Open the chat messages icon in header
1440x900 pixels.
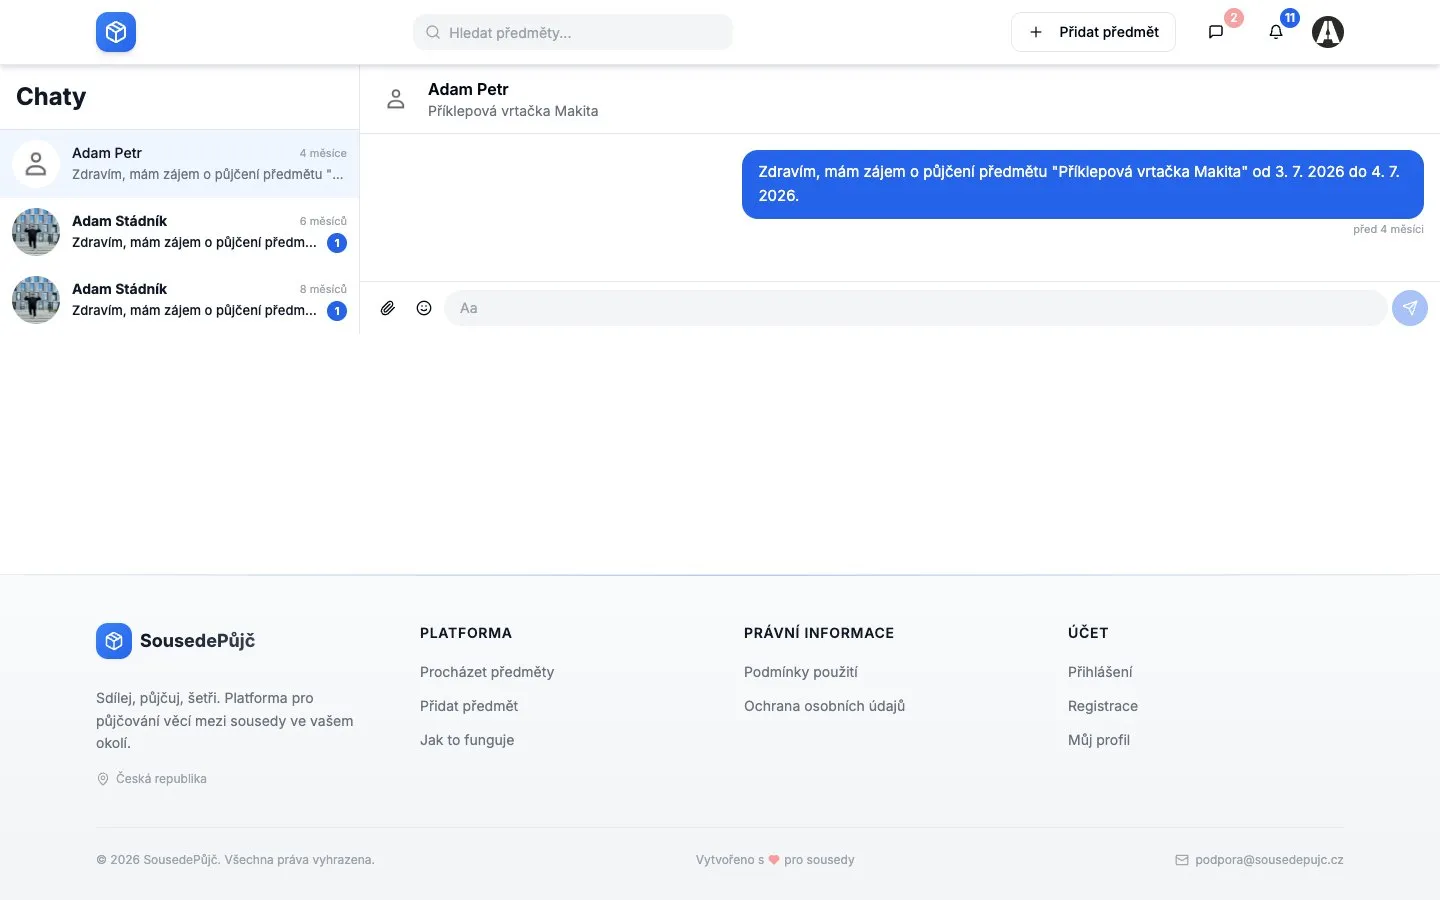(1216, 32)
